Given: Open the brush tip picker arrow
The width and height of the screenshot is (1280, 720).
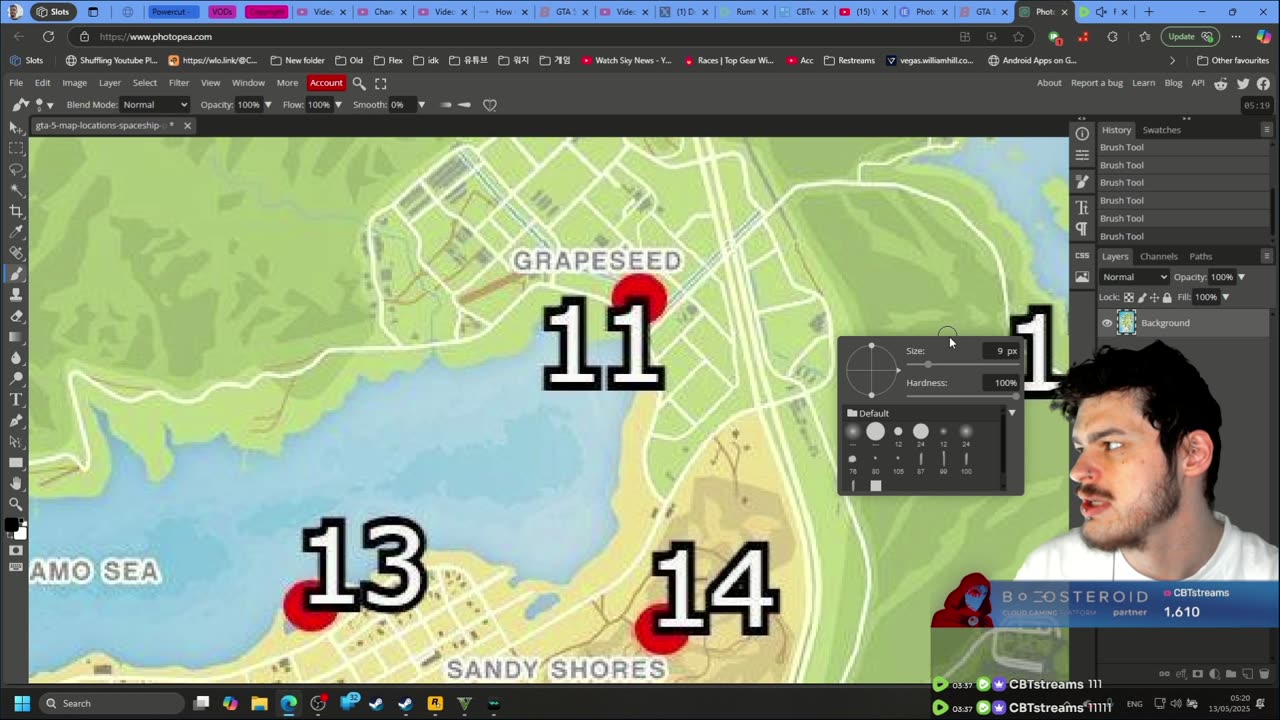Looking at the screenshot, I should 50,105.
